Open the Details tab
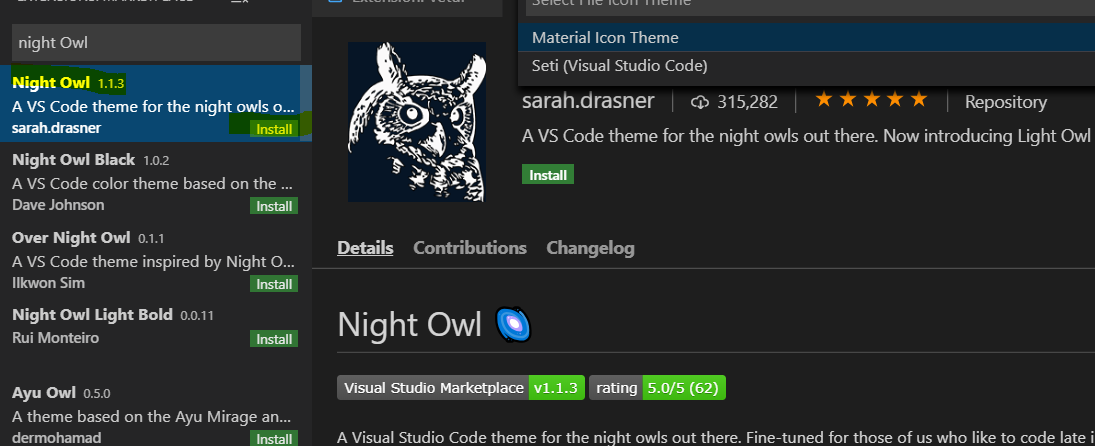The height and width of the screenshot is (446, 1095). click(x=365, y=248)
